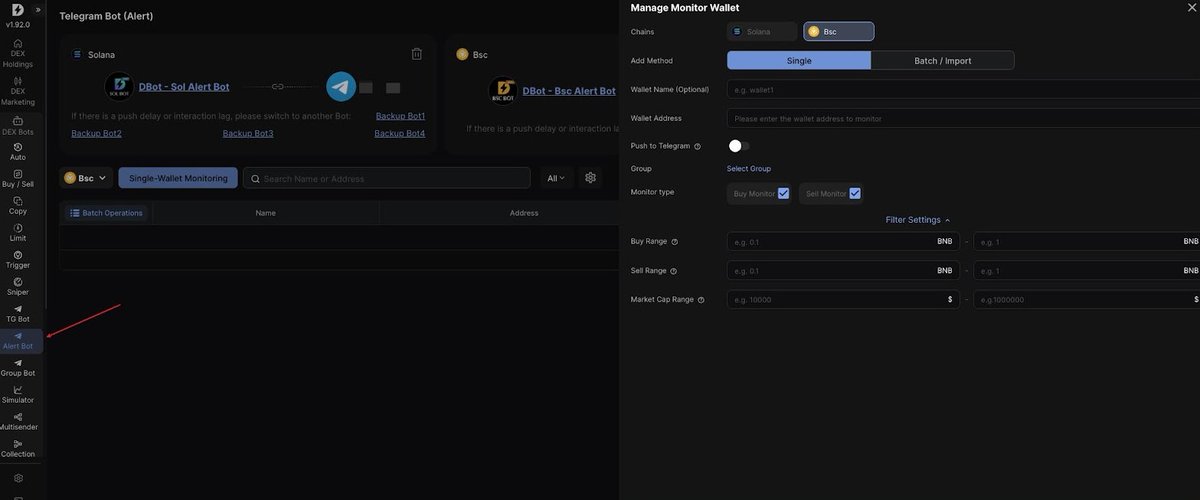
Task: Collapse sidebar with double-chevron icon
Action: point(38,9)
